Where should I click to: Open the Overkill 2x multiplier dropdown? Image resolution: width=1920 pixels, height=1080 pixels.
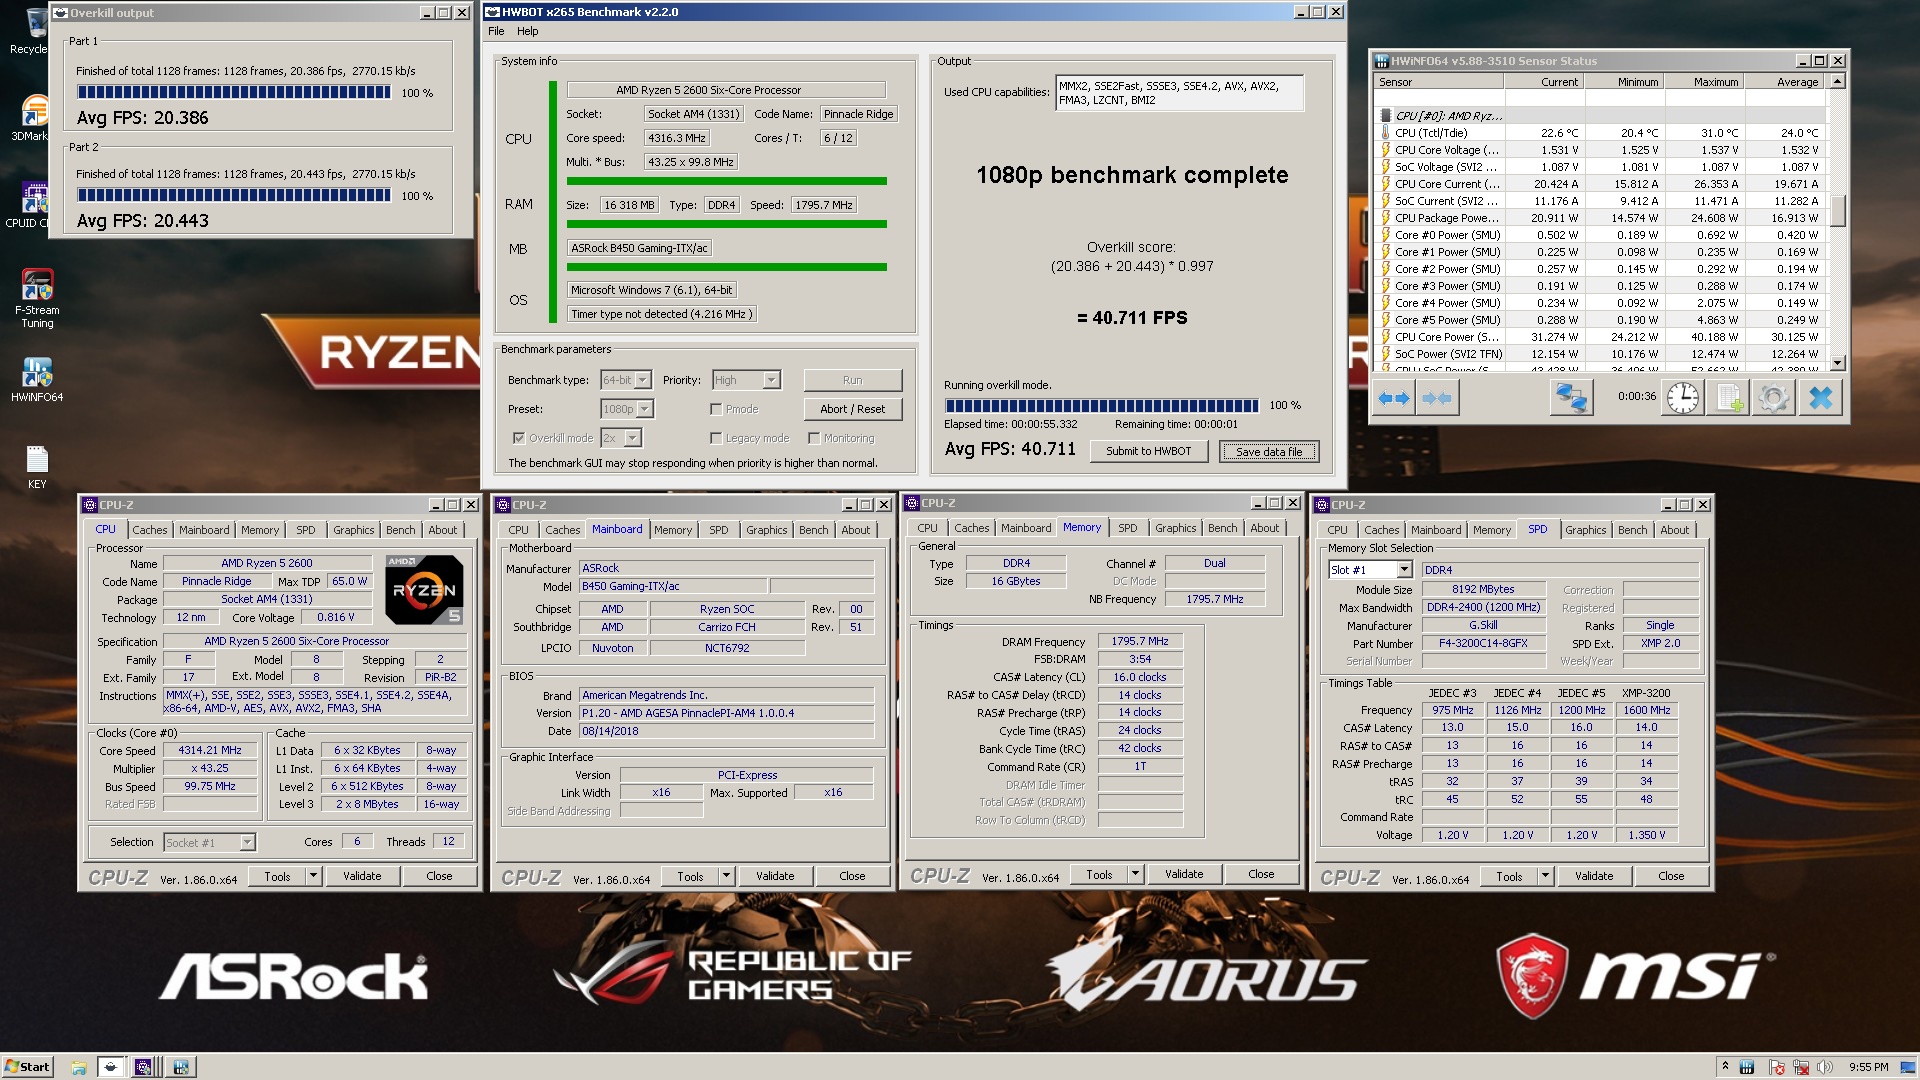pyautogui.click(x=621, y=438)
